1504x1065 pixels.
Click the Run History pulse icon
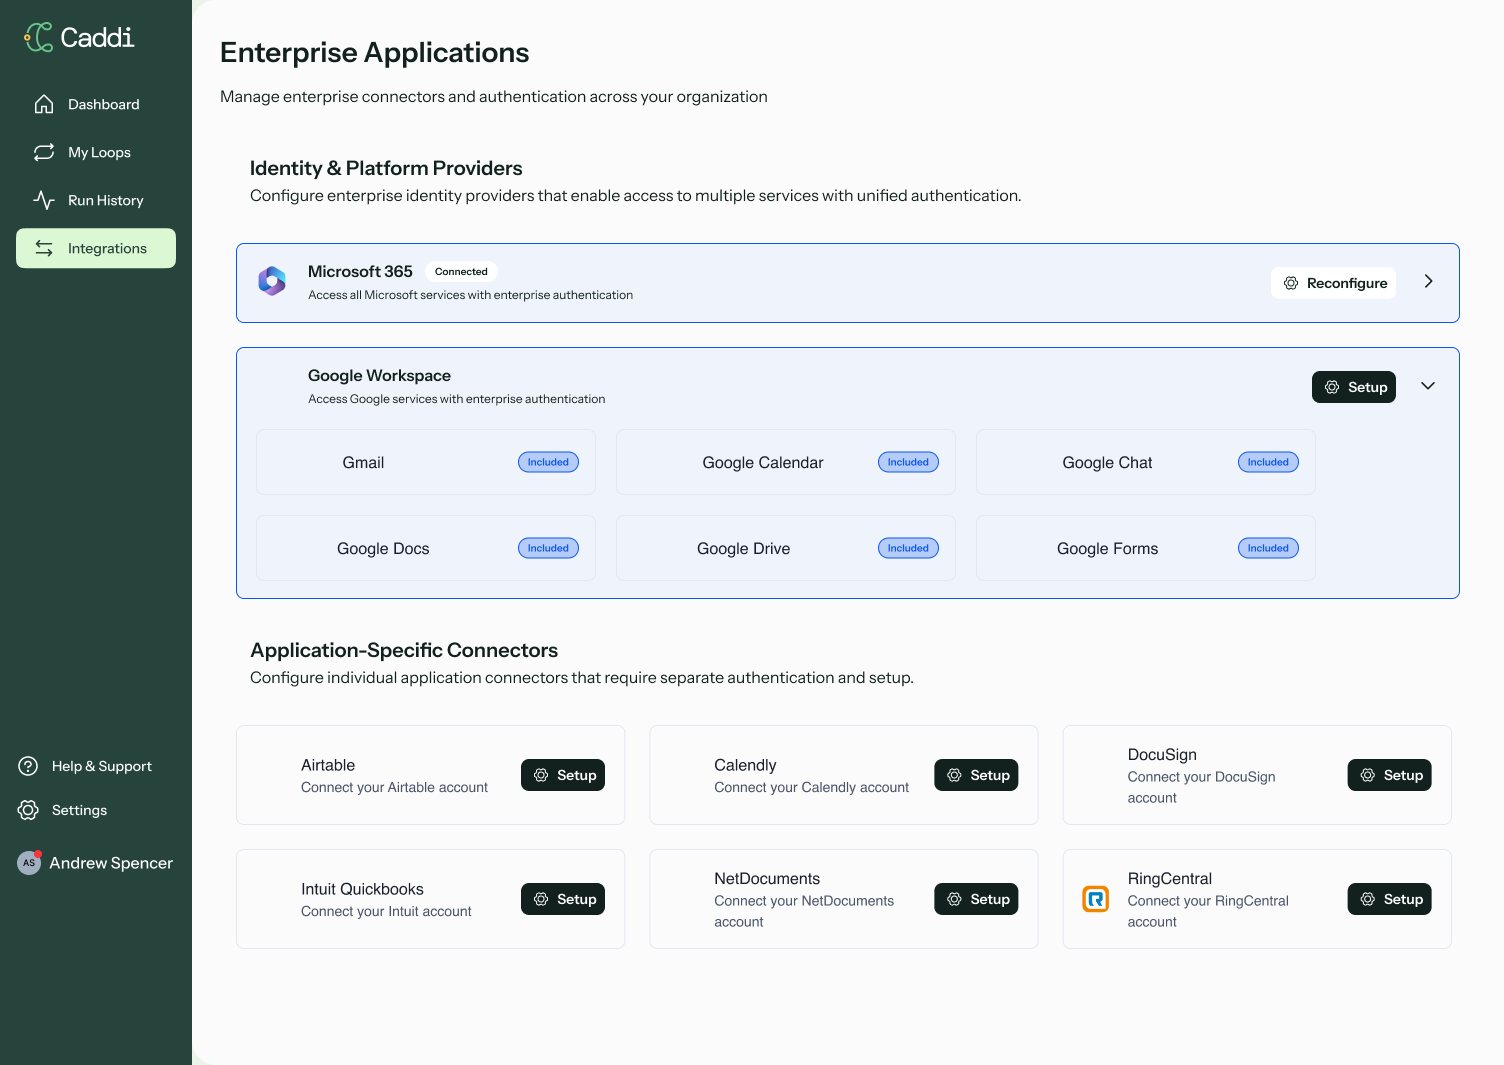tap(44, 200)
